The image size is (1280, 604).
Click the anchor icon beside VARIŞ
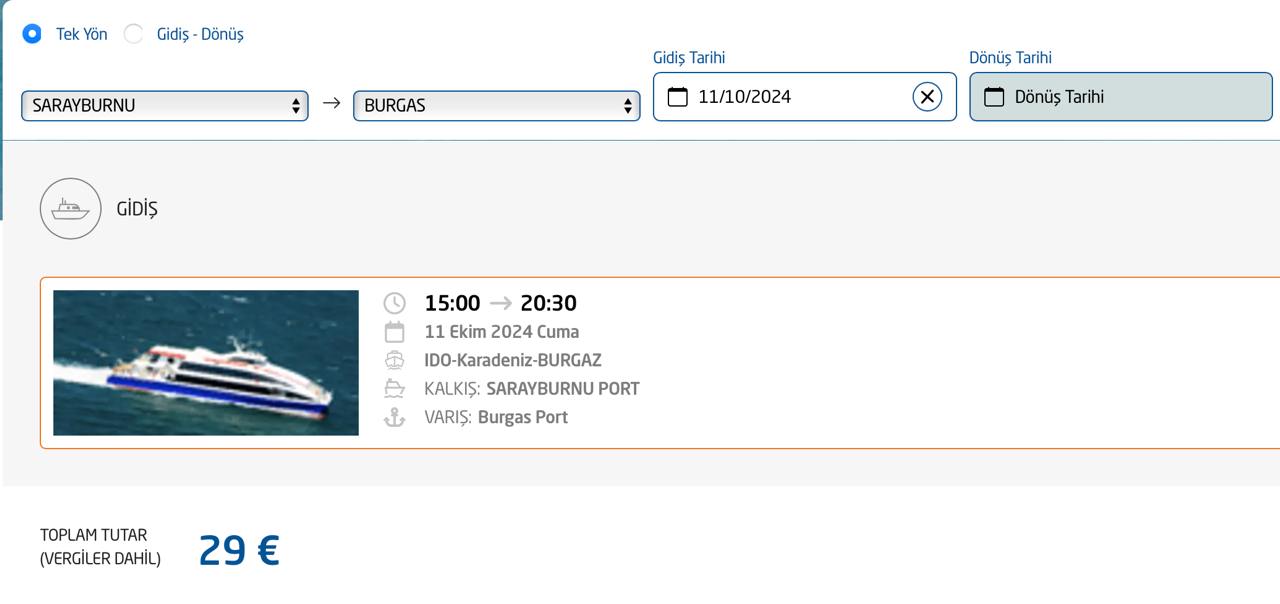tap(395, 417)
